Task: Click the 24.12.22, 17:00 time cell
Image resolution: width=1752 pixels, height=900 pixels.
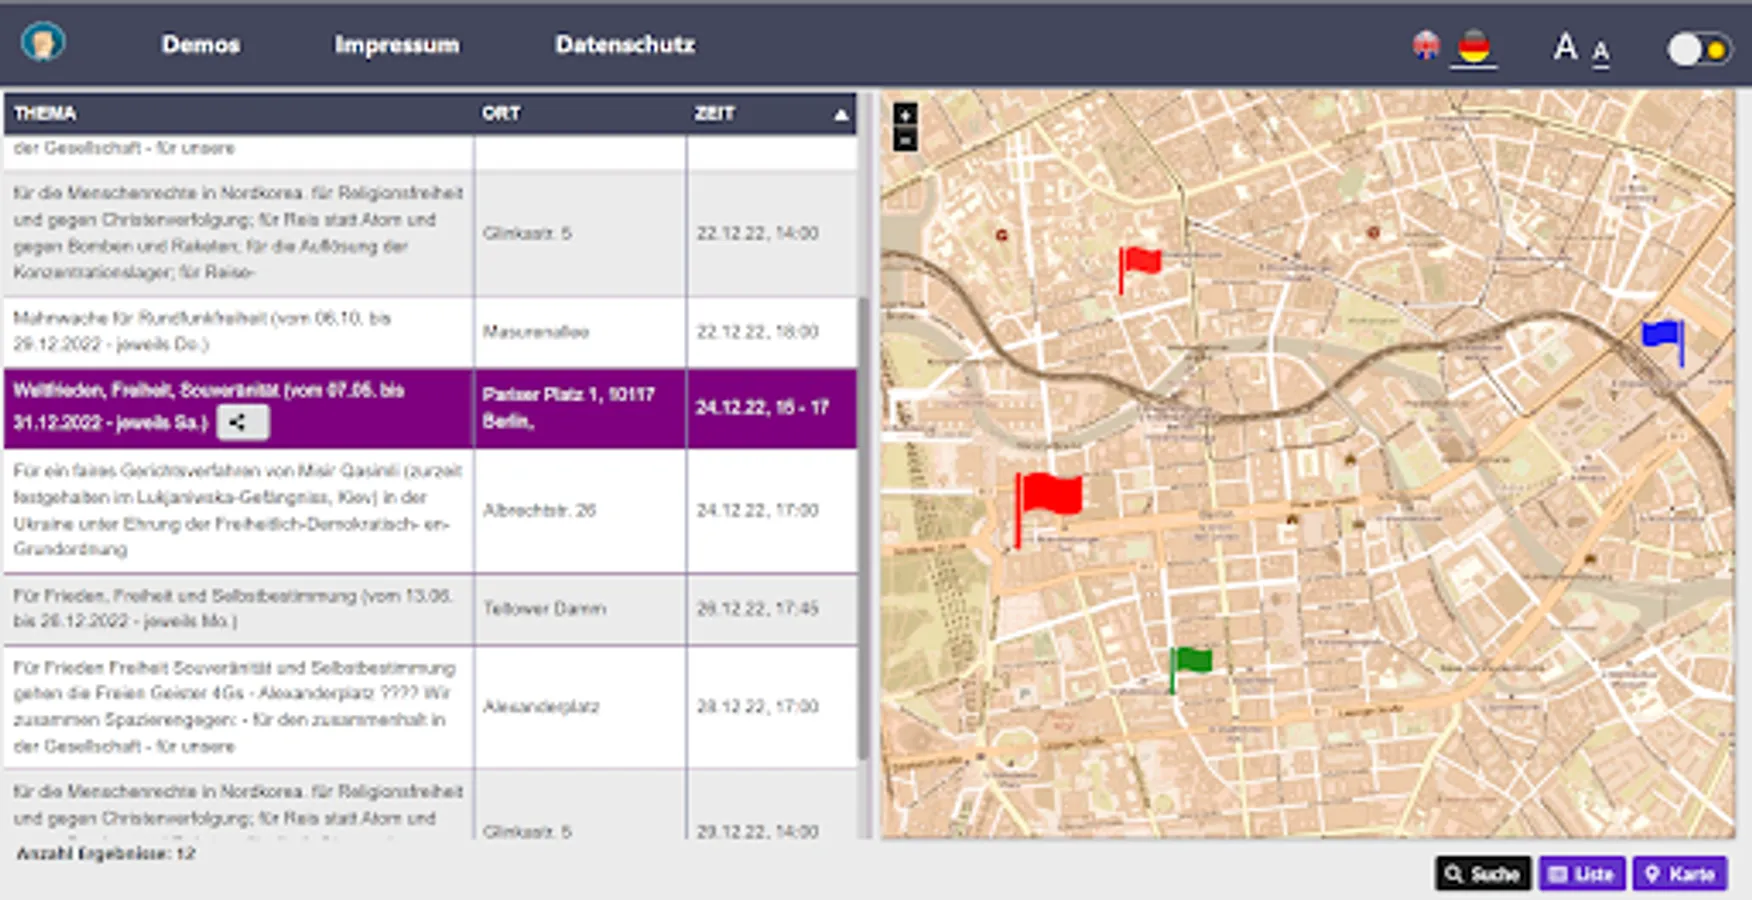Action: click(771, 510)
